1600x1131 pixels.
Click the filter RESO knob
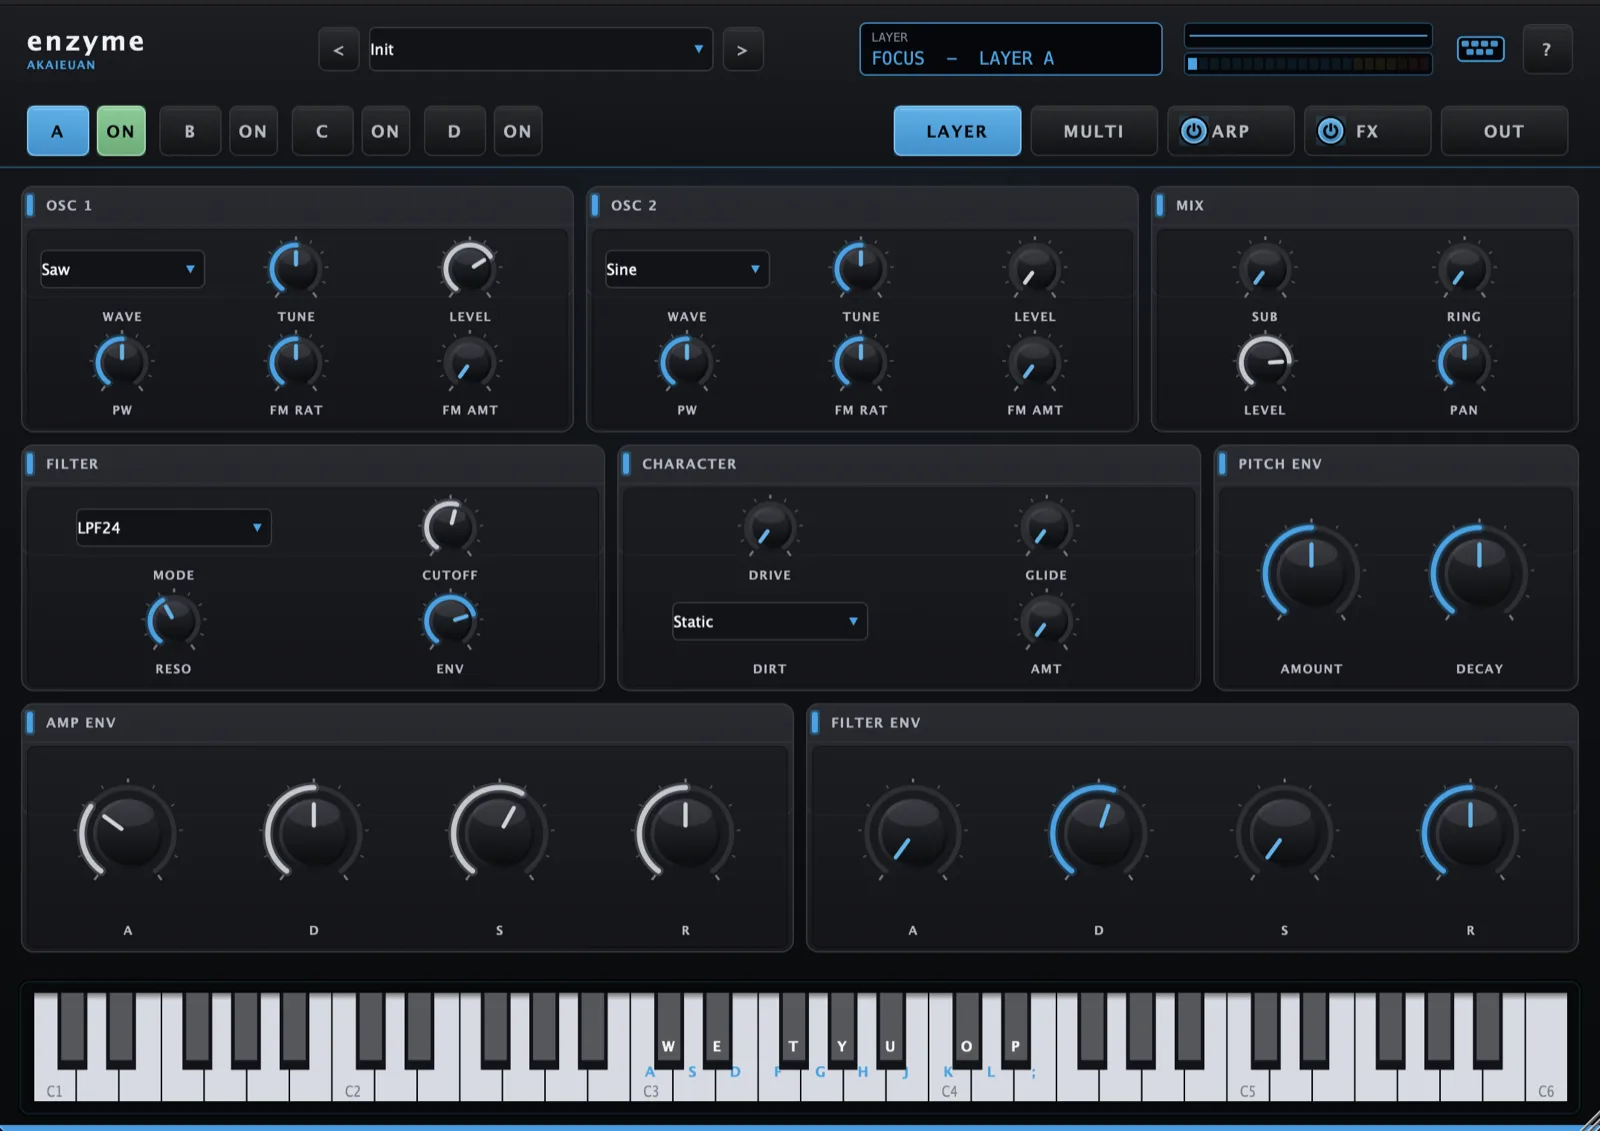coord(173,621)
